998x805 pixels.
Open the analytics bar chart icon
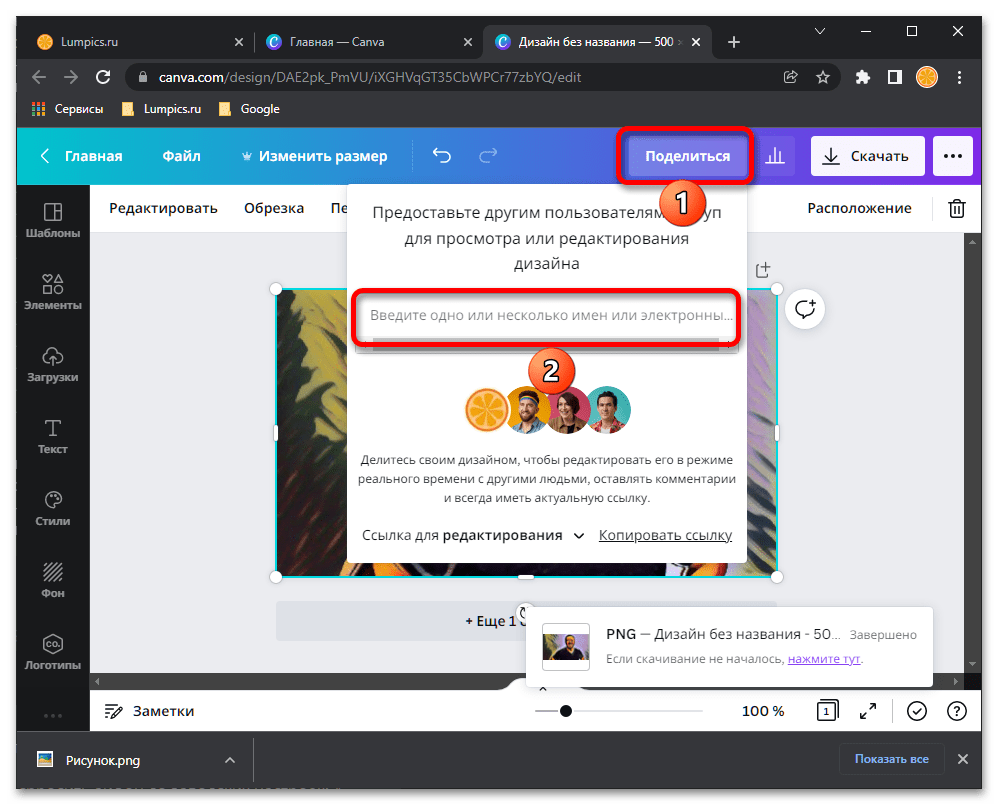(775, 156)
